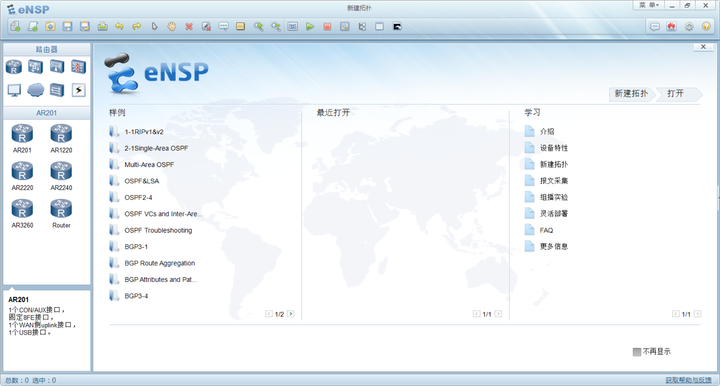This screenshot has height=386, width=720.
Task: Click the red X delete tool
Action: (189, 27)
